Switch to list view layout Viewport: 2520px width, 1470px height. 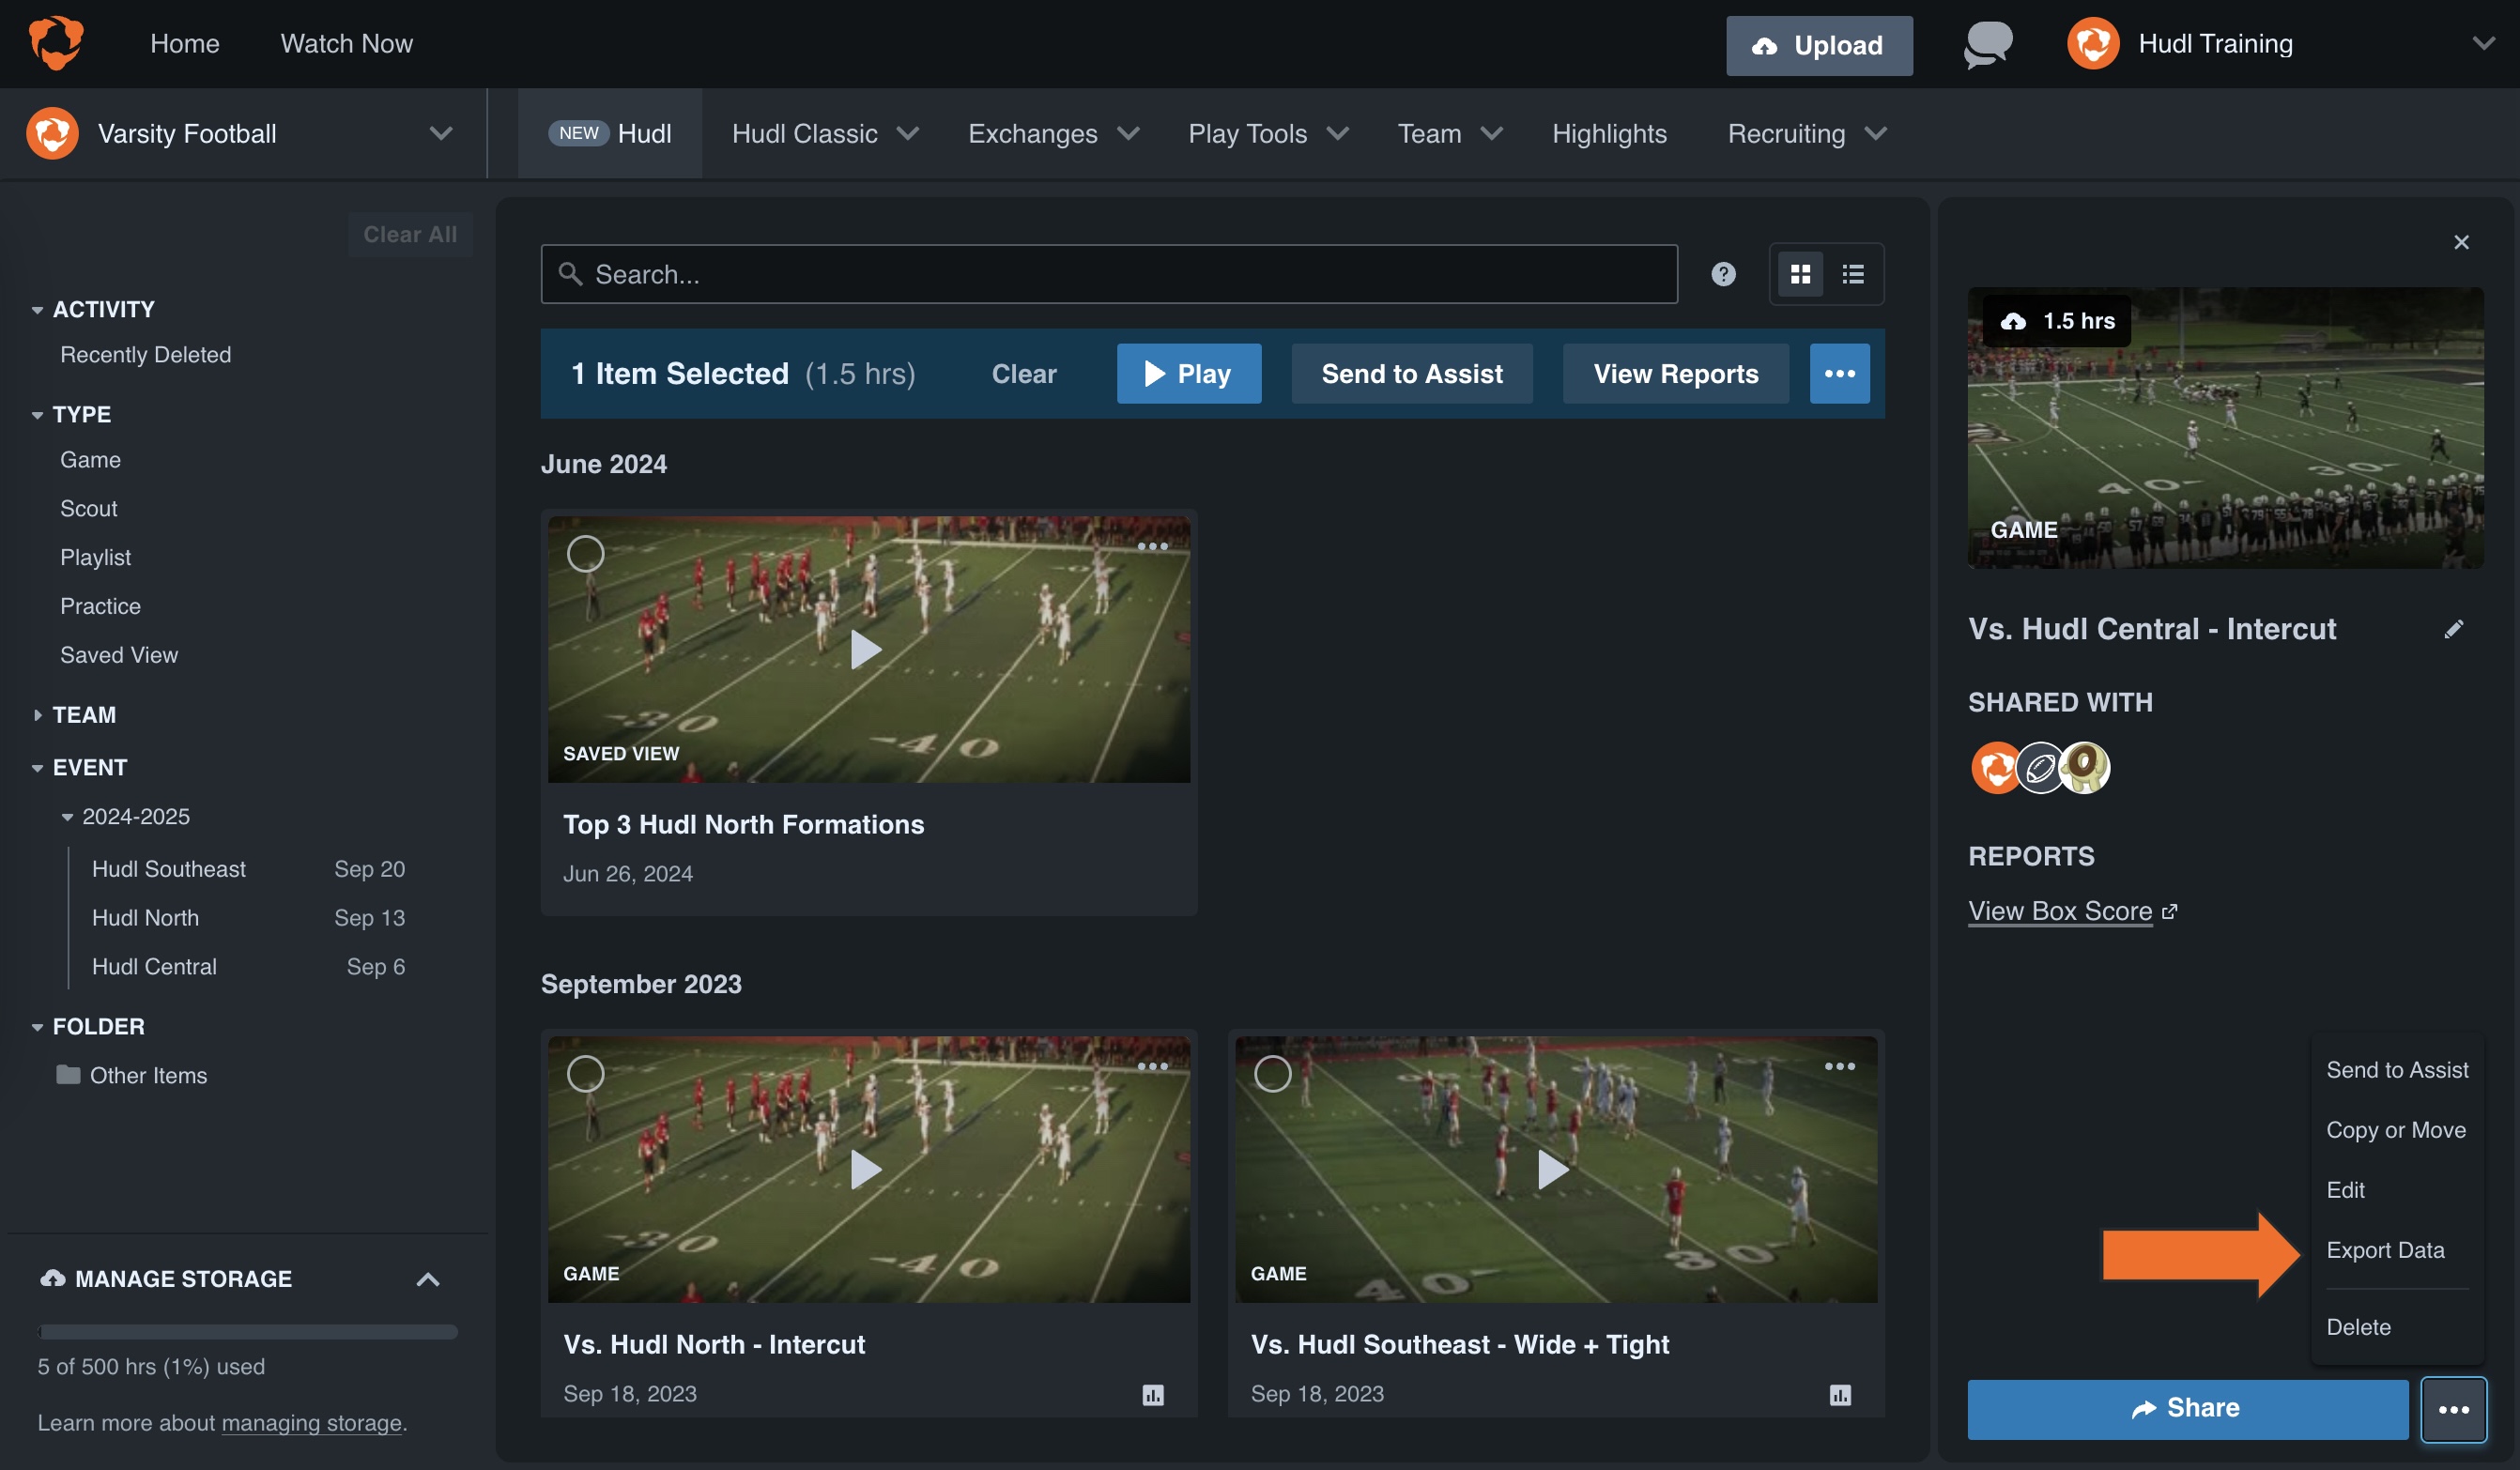[1853, 274]
